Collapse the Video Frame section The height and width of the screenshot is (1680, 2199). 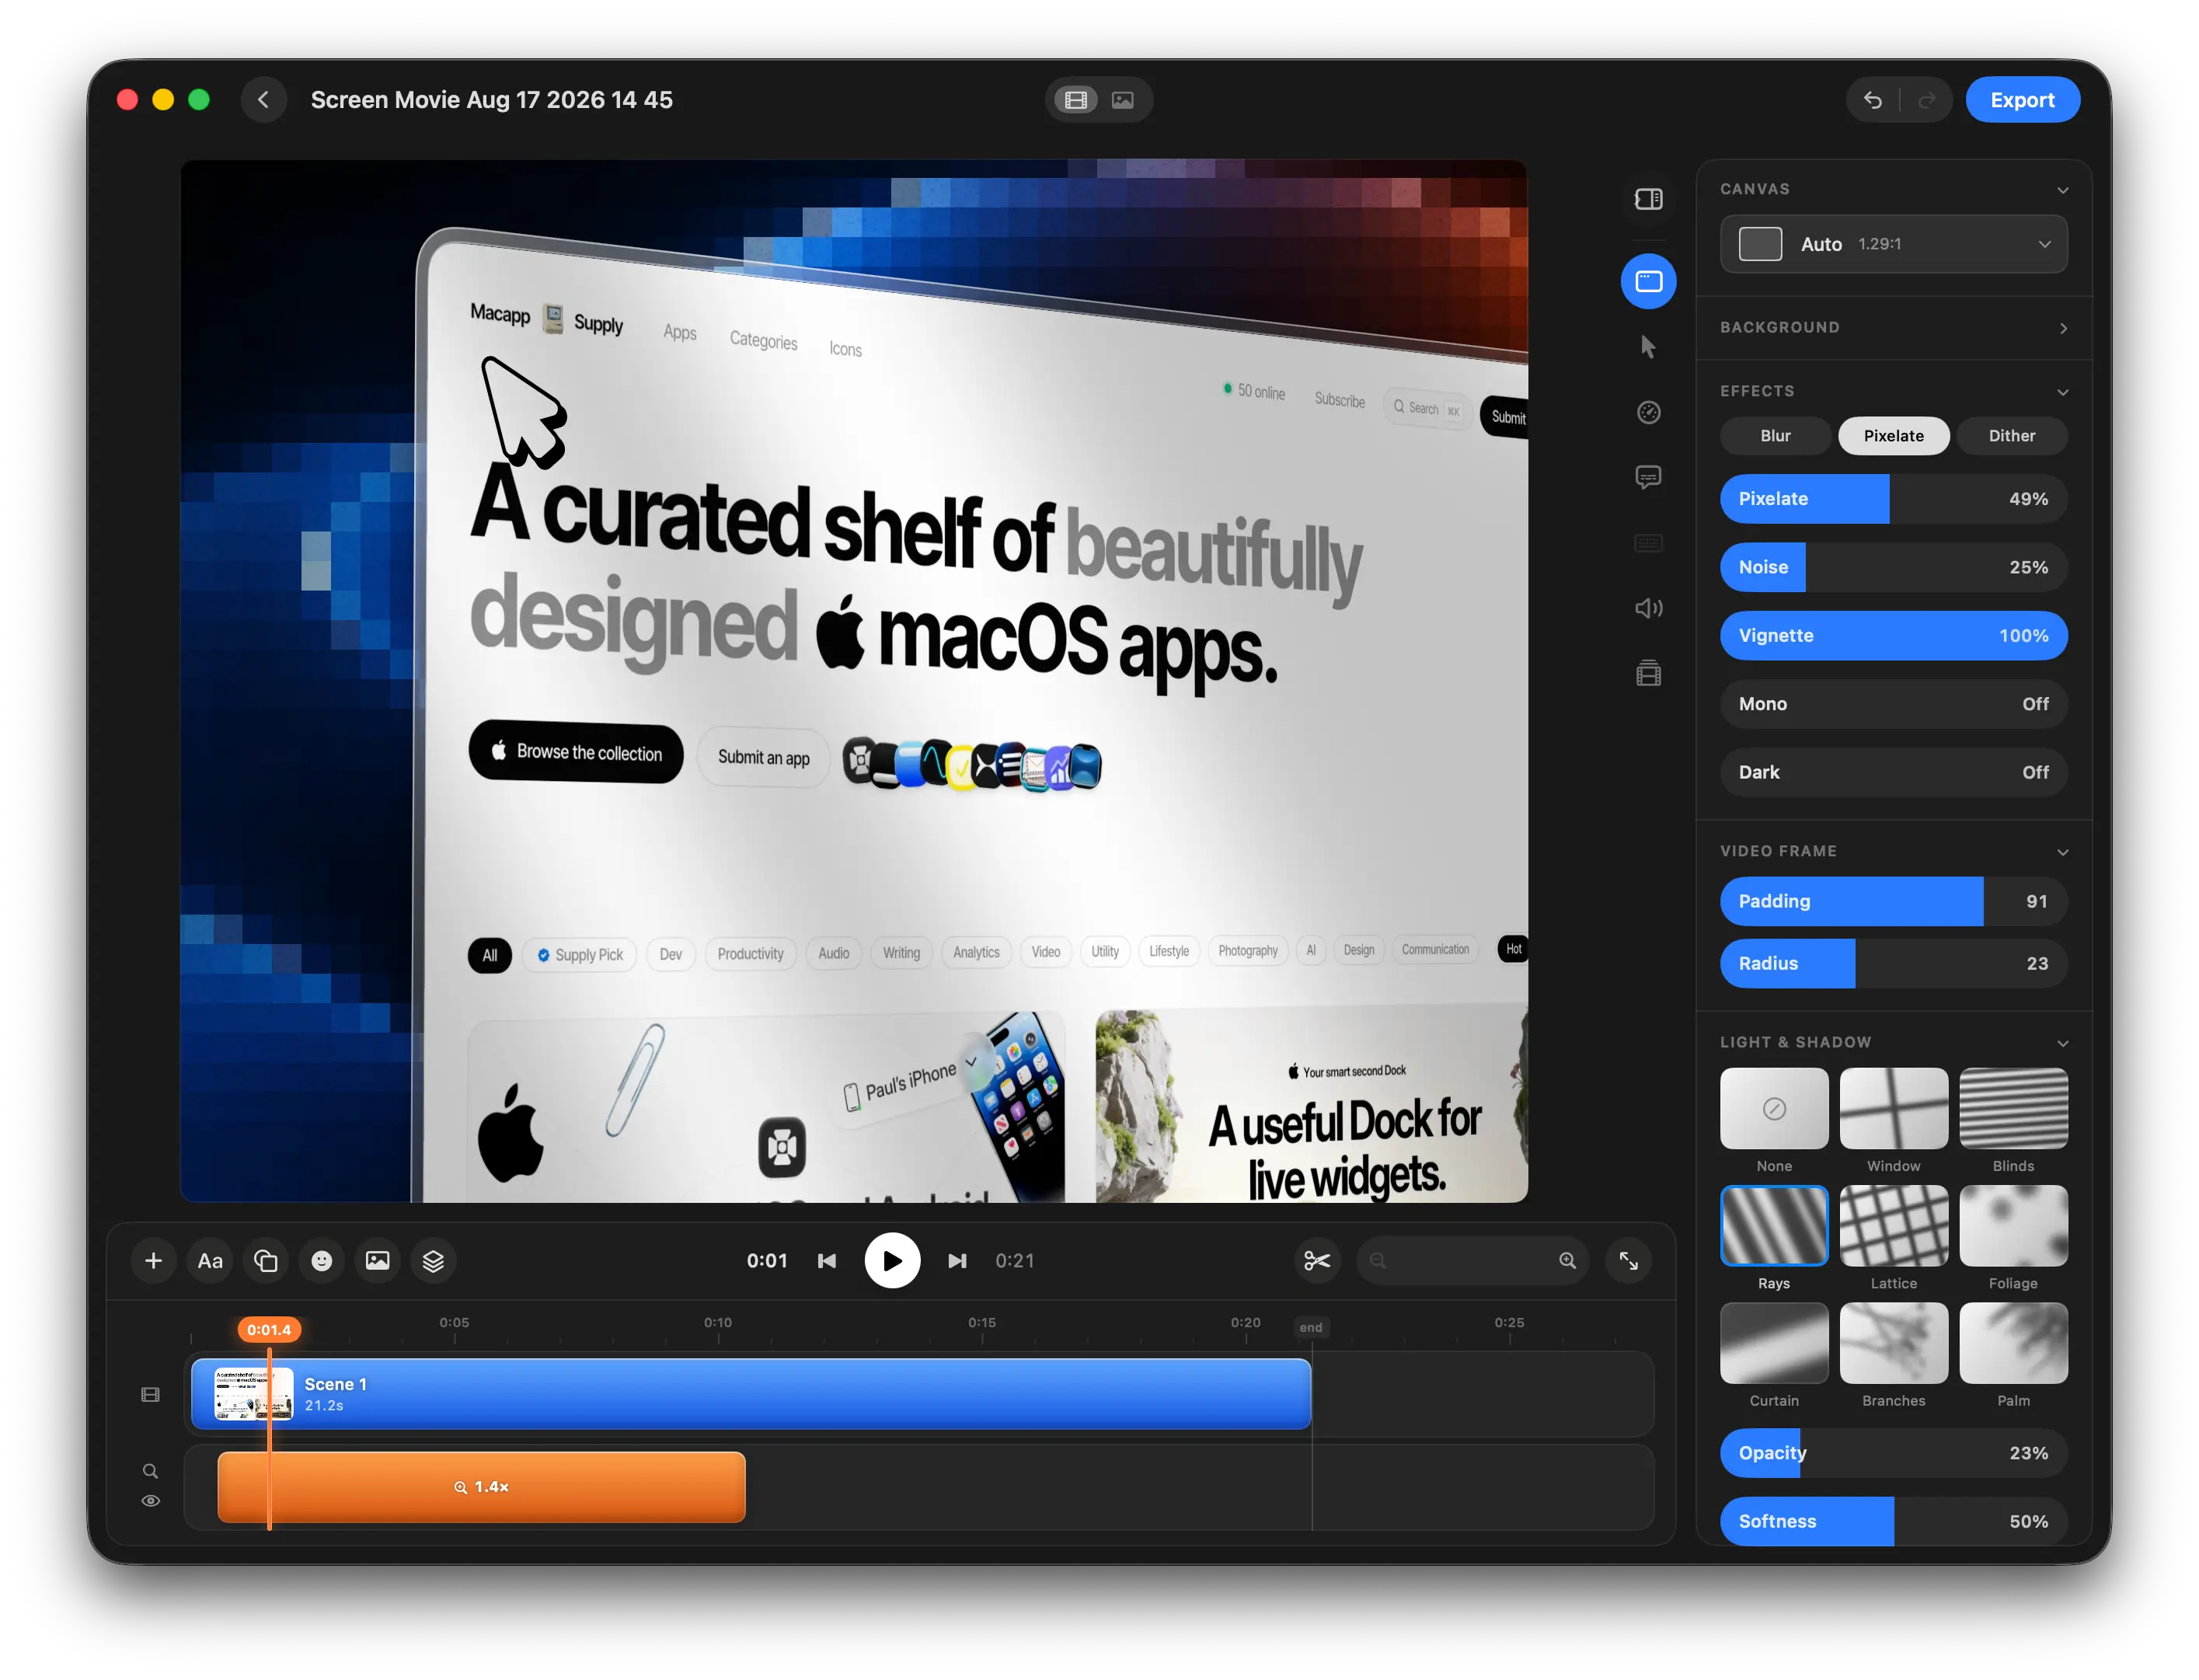point(2062,851)
